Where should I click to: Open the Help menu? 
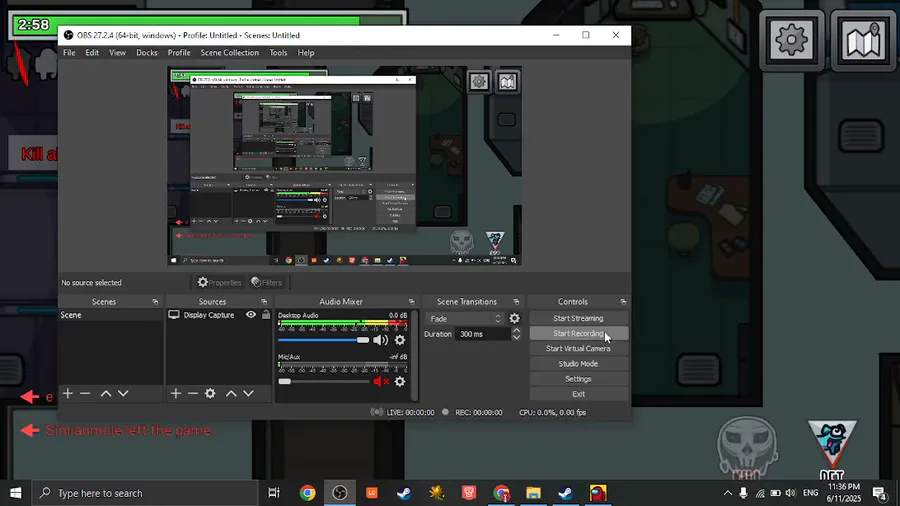click(305, 53)
